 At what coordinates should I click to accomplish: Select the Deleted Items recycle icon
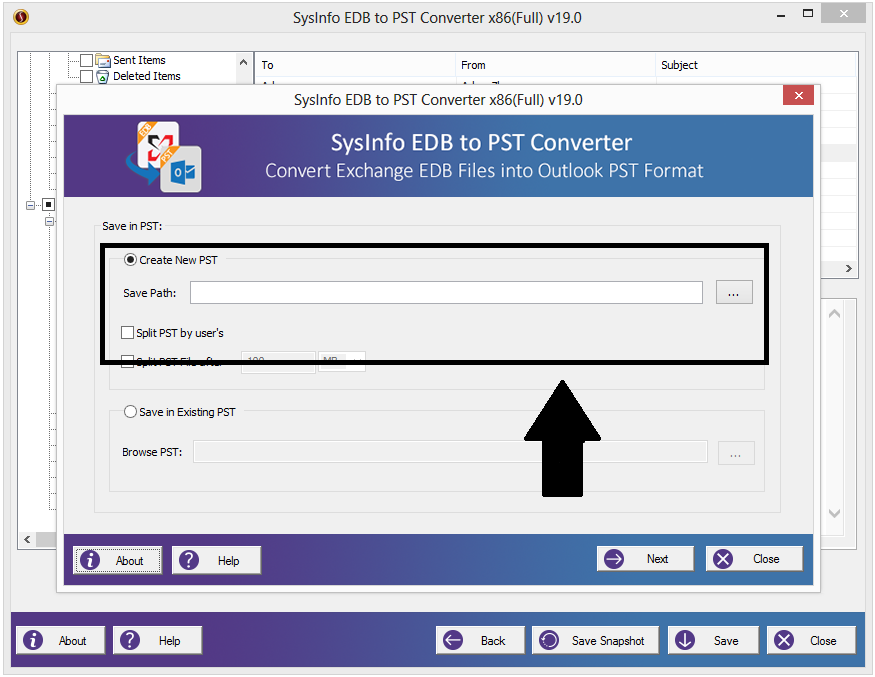tap(103, 76)
